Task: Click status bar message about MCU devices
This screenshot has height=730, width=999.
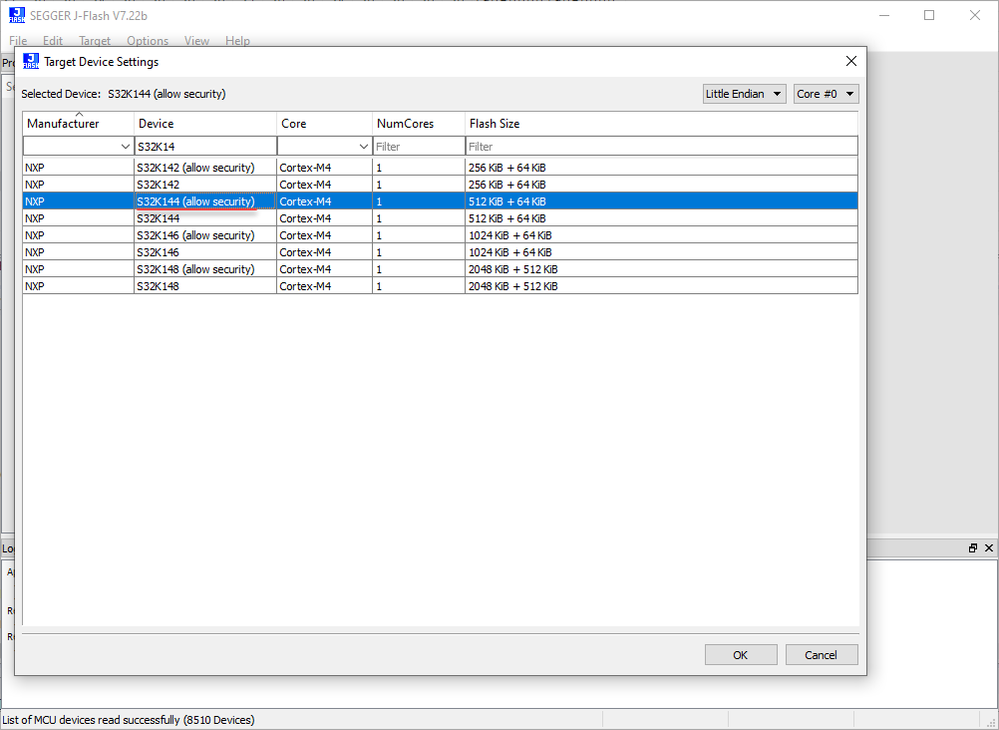Action: (129, 720)
